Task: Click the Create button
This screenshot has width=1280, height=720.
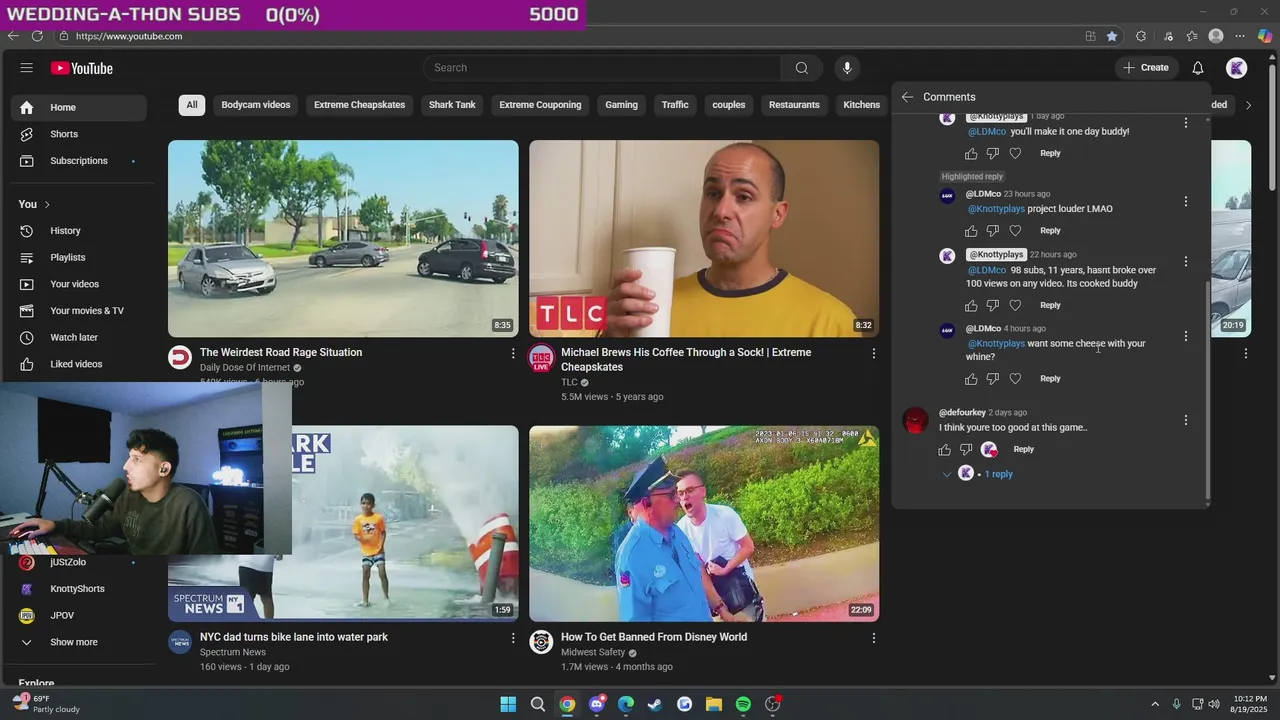Action: pyautogui.click(x=1146, y=68)
